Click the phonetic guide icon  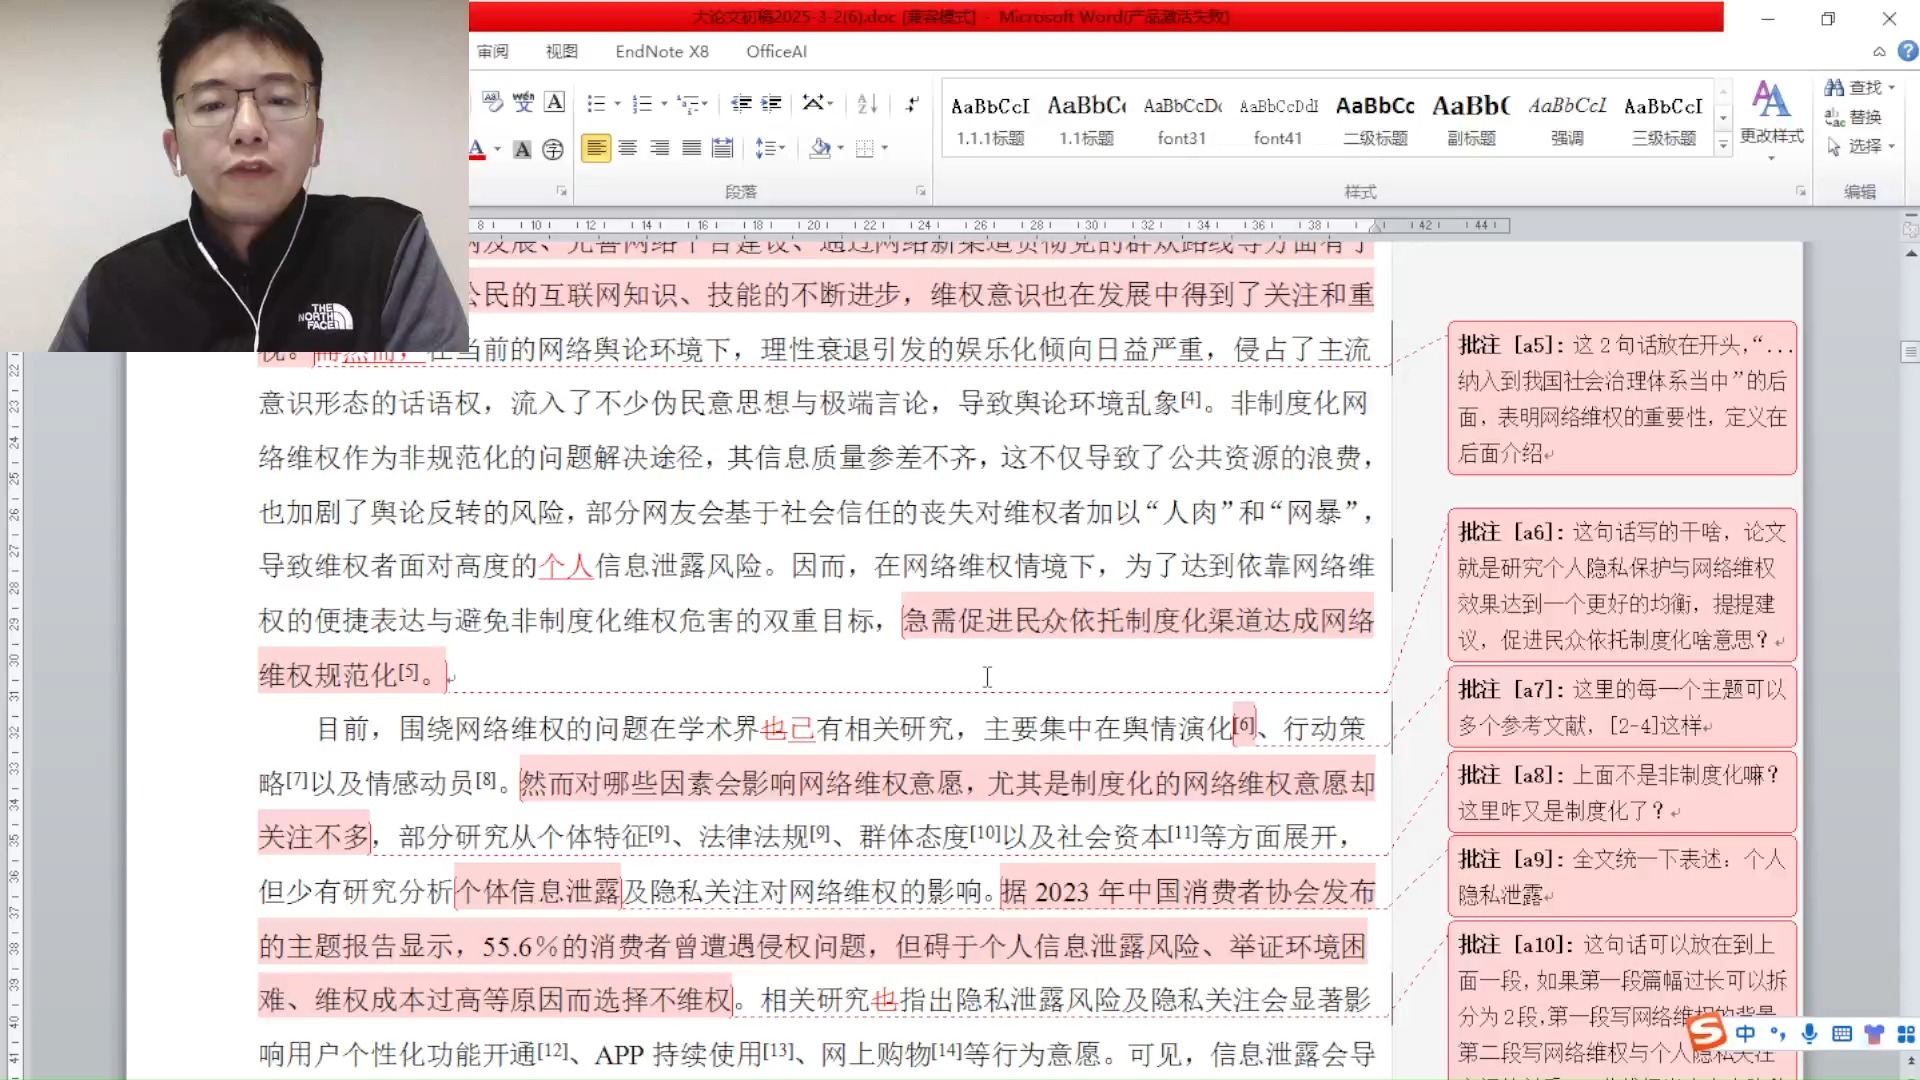(x=523, y=101)
